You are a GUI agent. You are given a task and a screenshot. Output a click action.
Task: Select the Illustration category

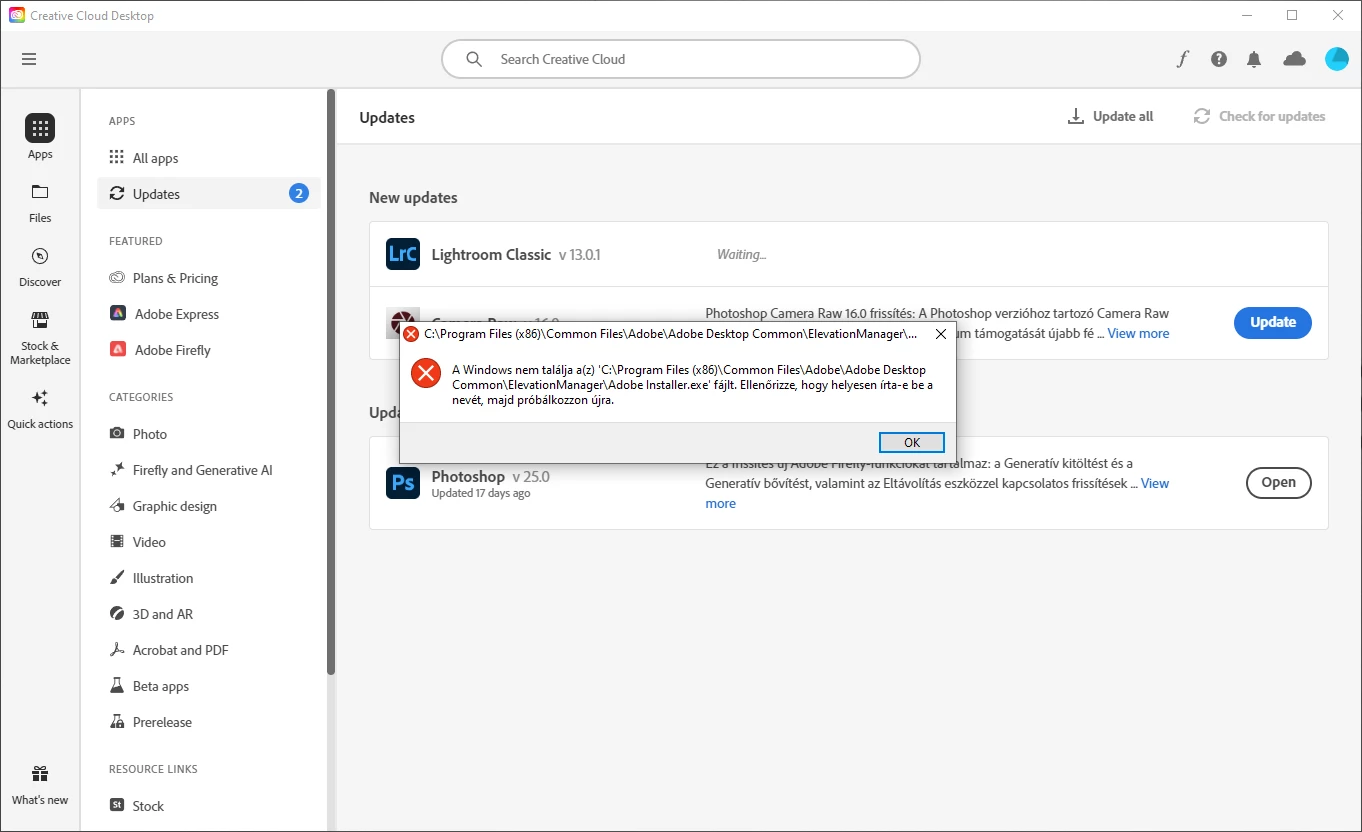click(209, 578)
